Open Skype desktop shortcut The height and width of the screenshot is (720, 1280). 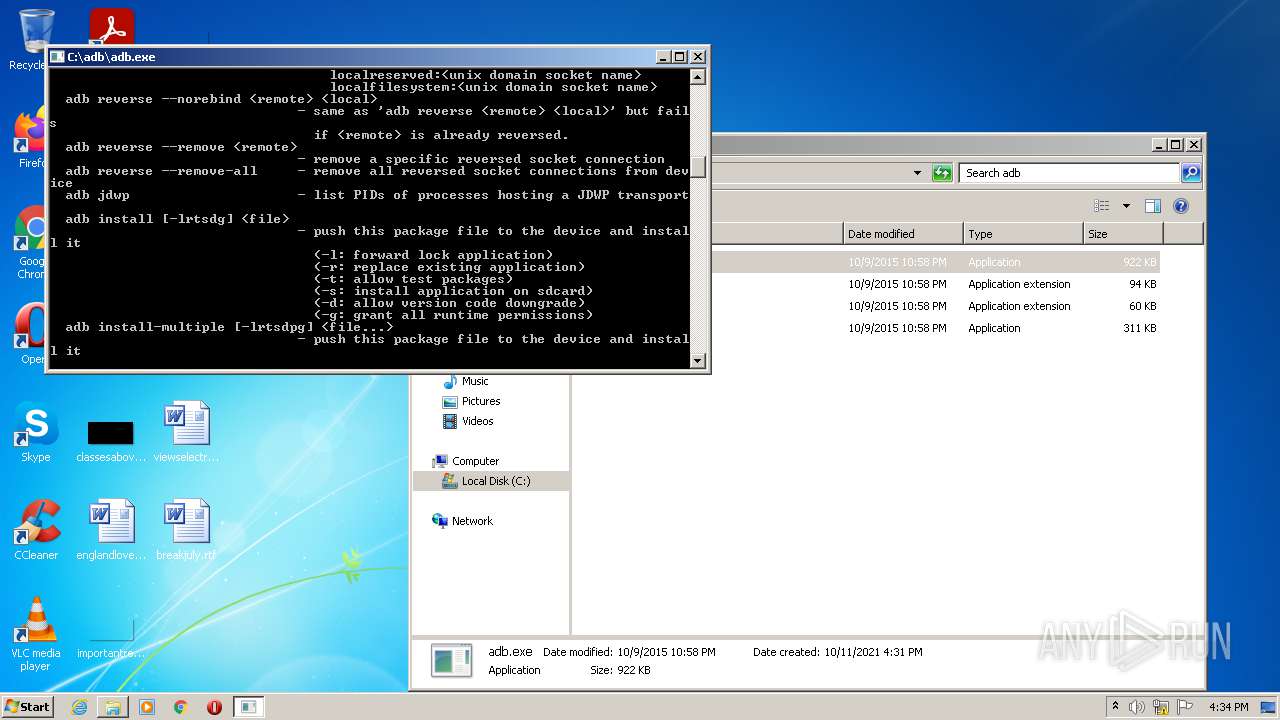click(36, 434)
